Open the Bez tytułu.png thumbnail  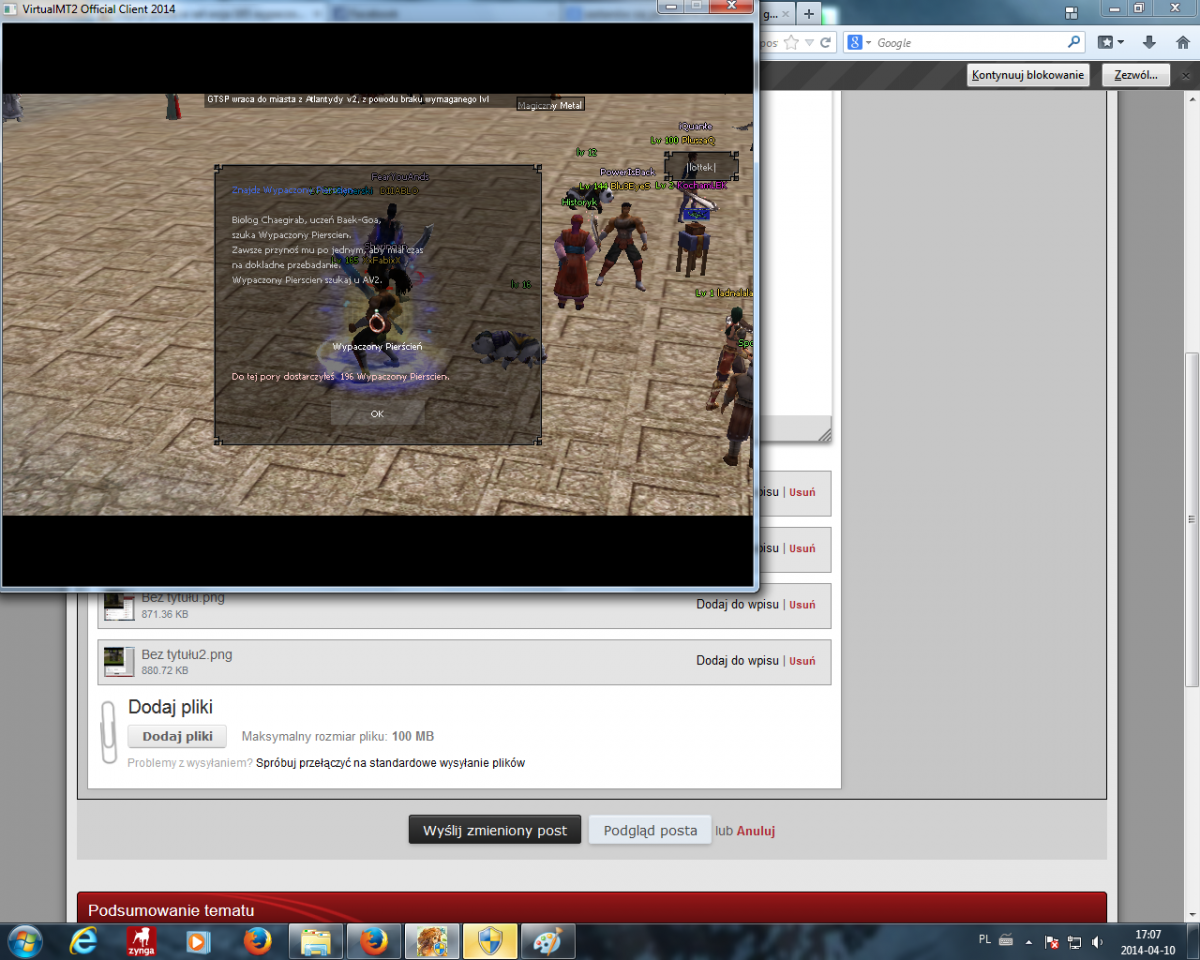pos(119,604)
